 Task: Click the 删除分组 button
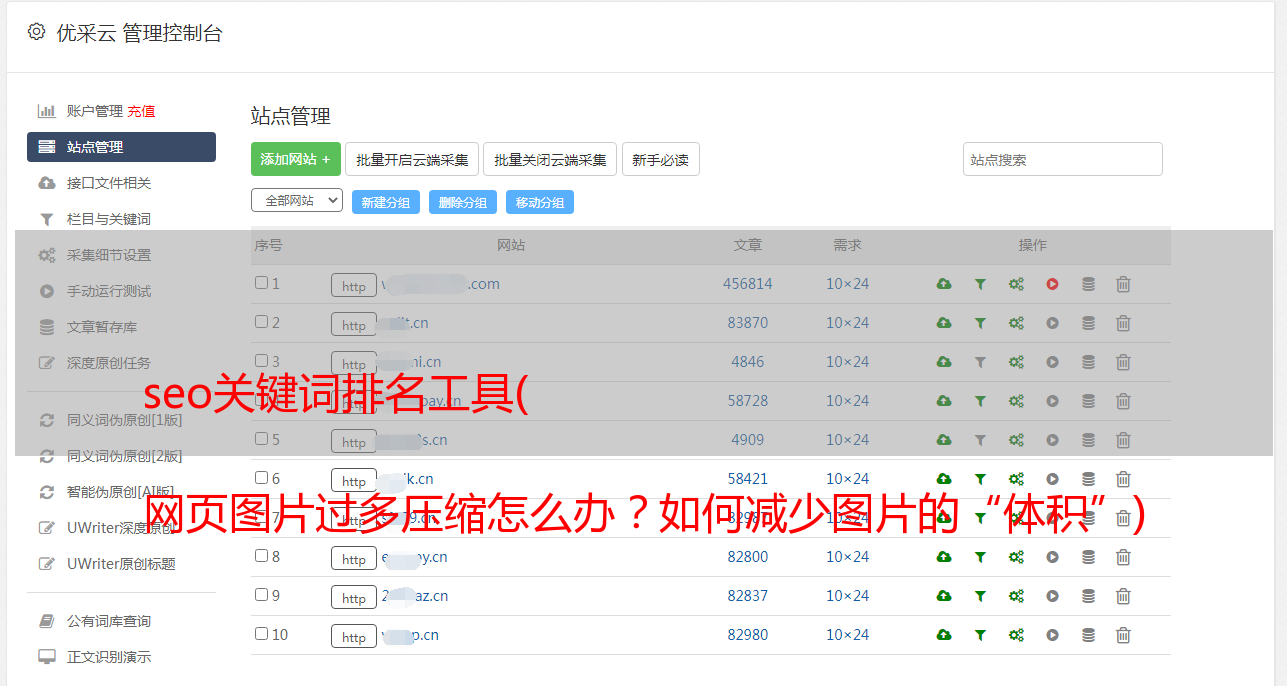click(463, 202)
